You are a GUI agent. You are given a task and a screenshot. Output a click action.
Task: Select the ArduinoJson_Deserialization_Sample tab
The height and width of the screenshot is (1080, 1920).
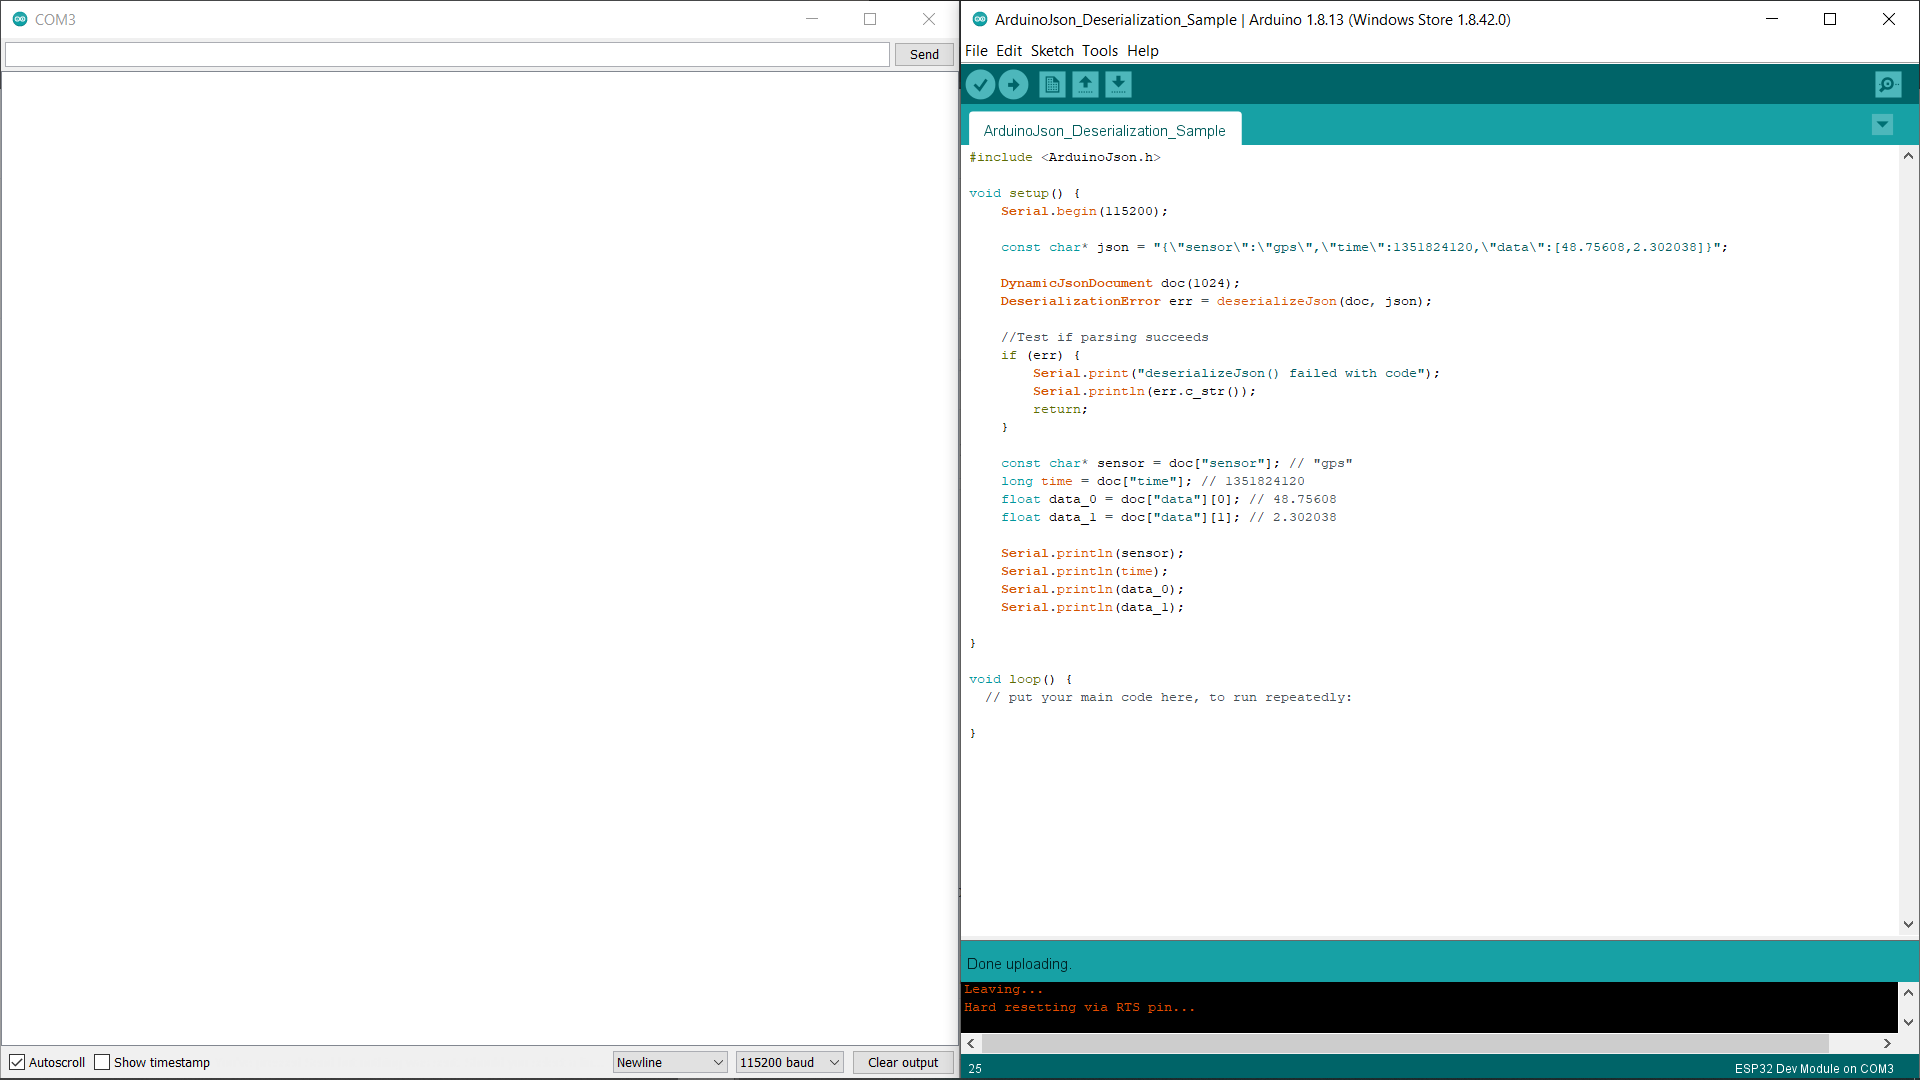[1104, 130]
